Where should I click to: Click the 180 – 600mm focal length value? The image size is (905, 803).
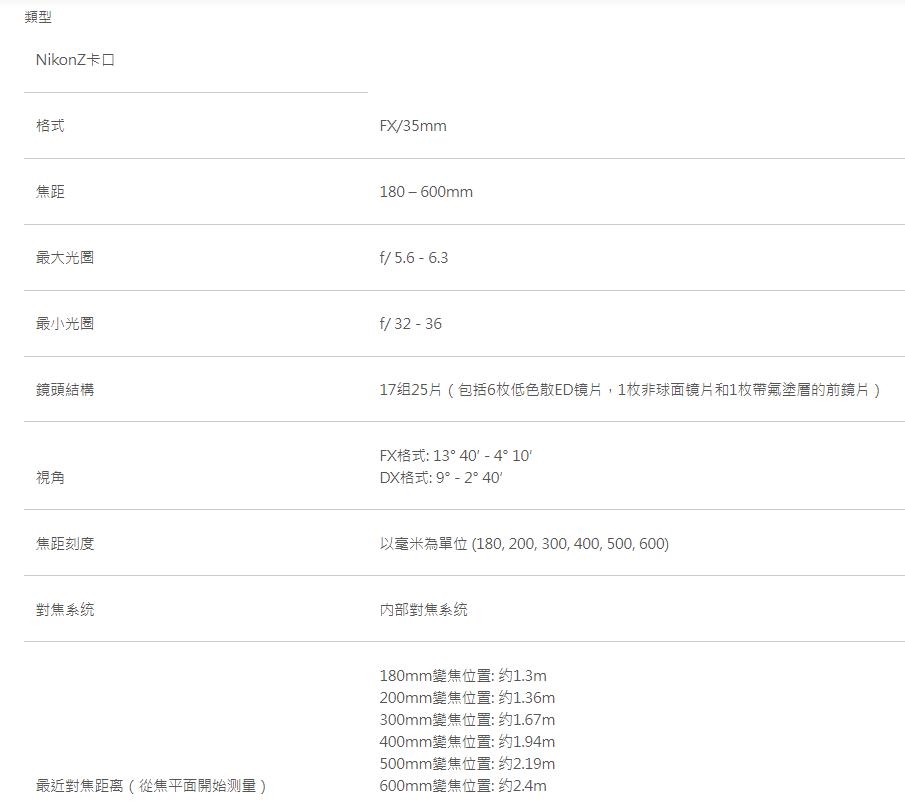426,192
